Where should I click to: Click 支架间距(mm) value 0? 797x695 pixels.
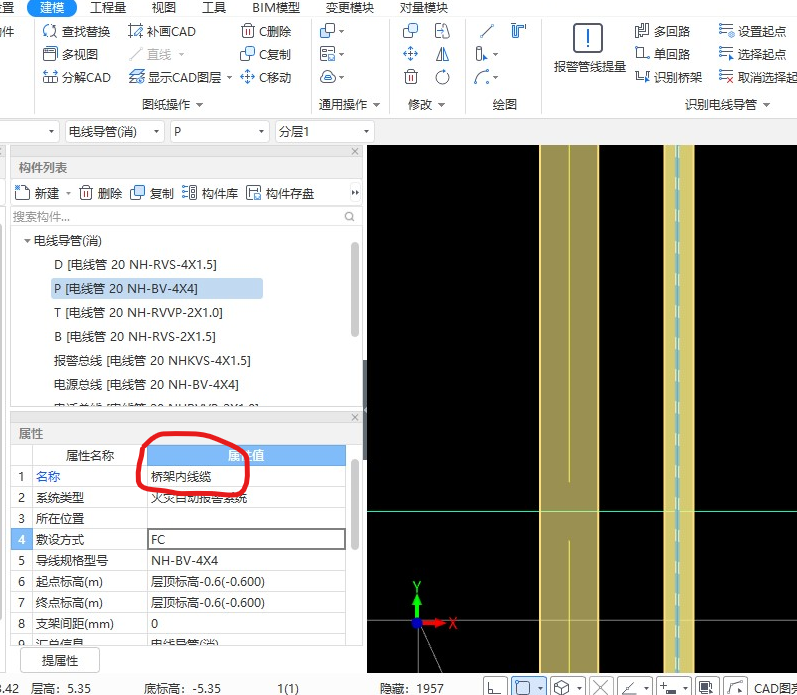click(247, 623)
